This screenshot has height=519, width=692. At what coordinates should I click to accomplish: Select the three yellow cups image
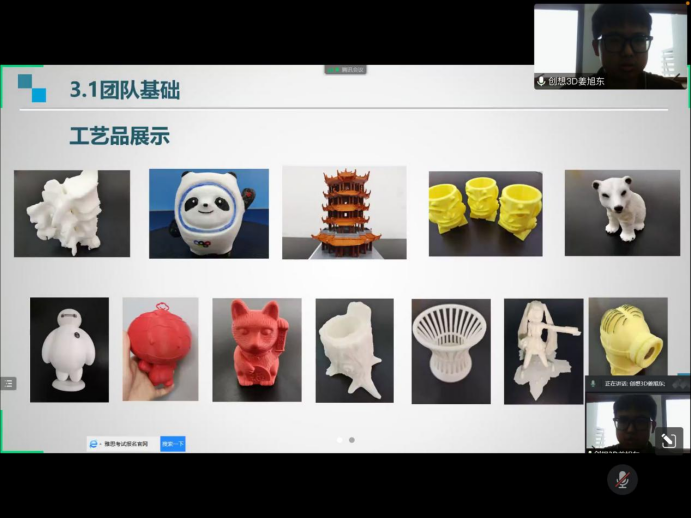coord(485,214)
